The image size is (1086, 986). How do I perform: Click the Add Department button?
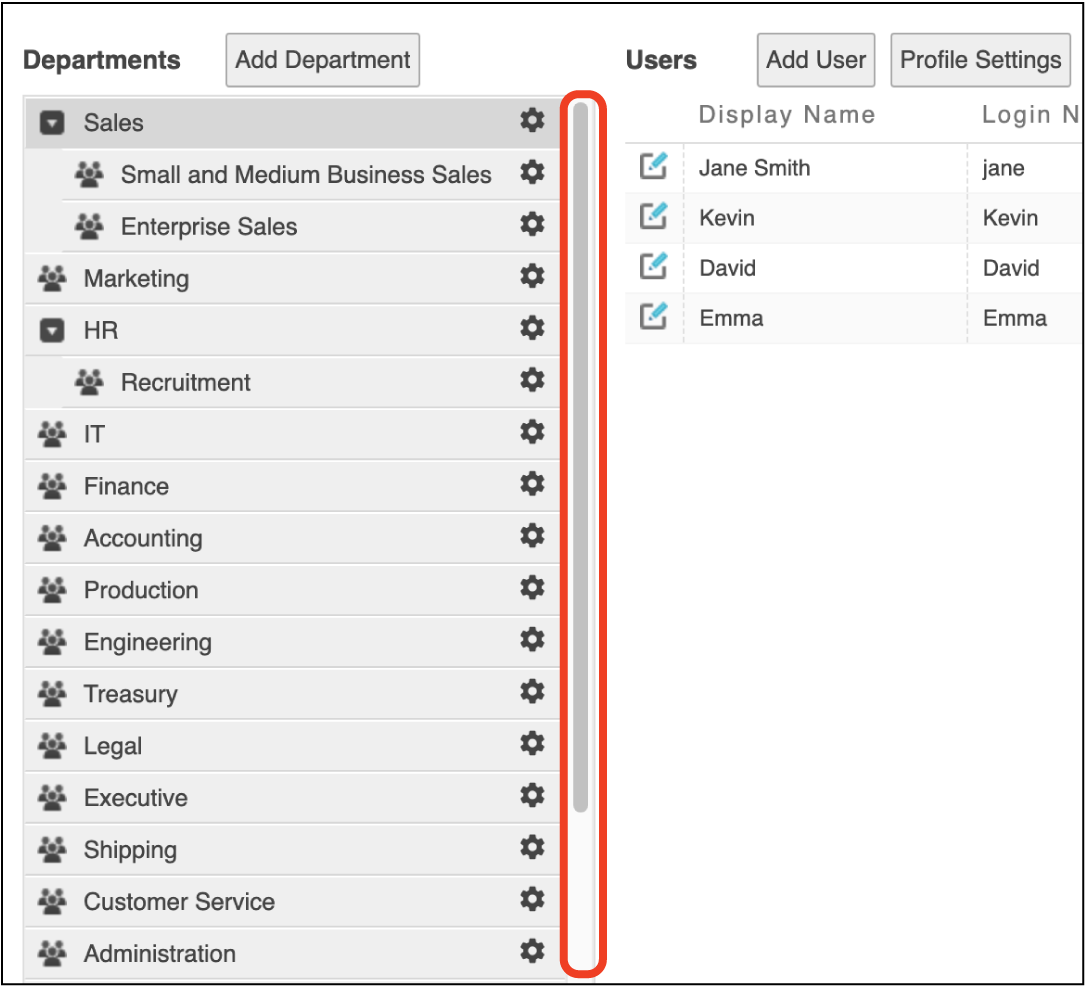point(322,60)
